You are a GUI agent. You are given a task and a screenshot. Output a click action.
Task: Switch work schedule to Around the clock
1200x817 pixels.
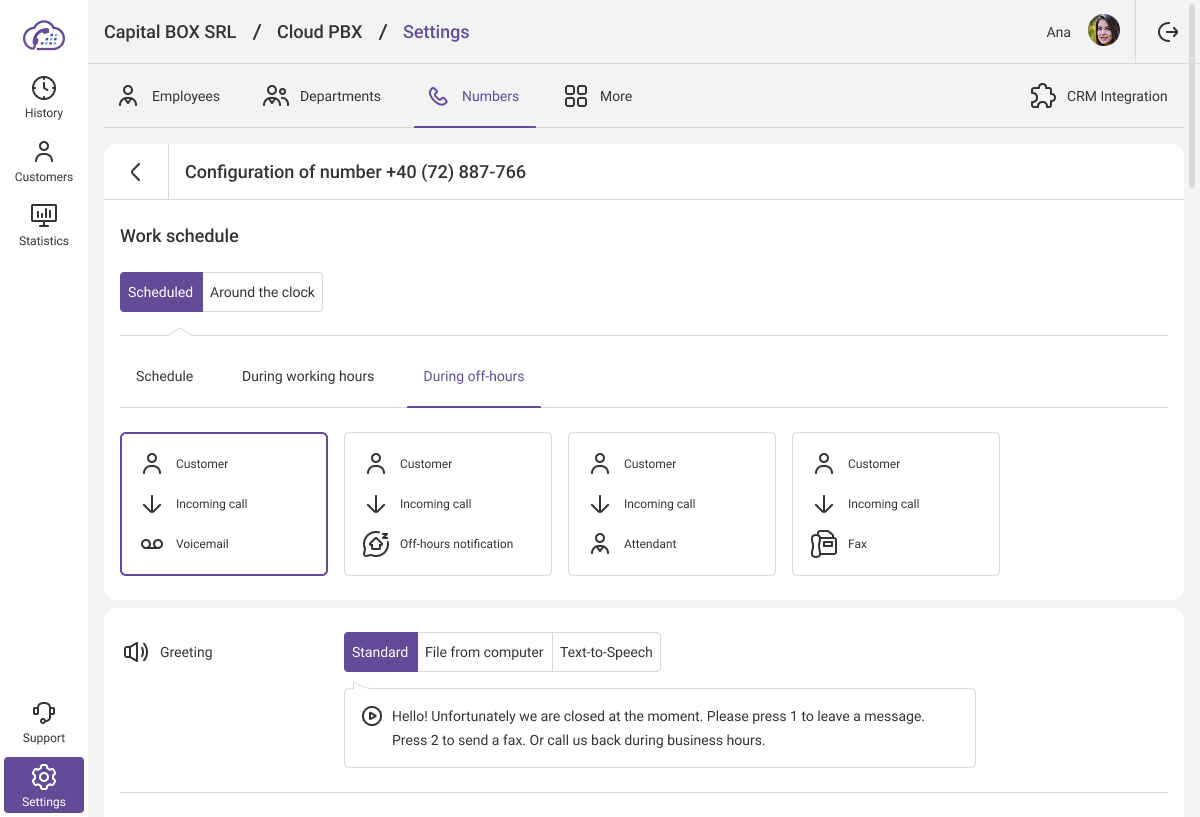(262, 292)
